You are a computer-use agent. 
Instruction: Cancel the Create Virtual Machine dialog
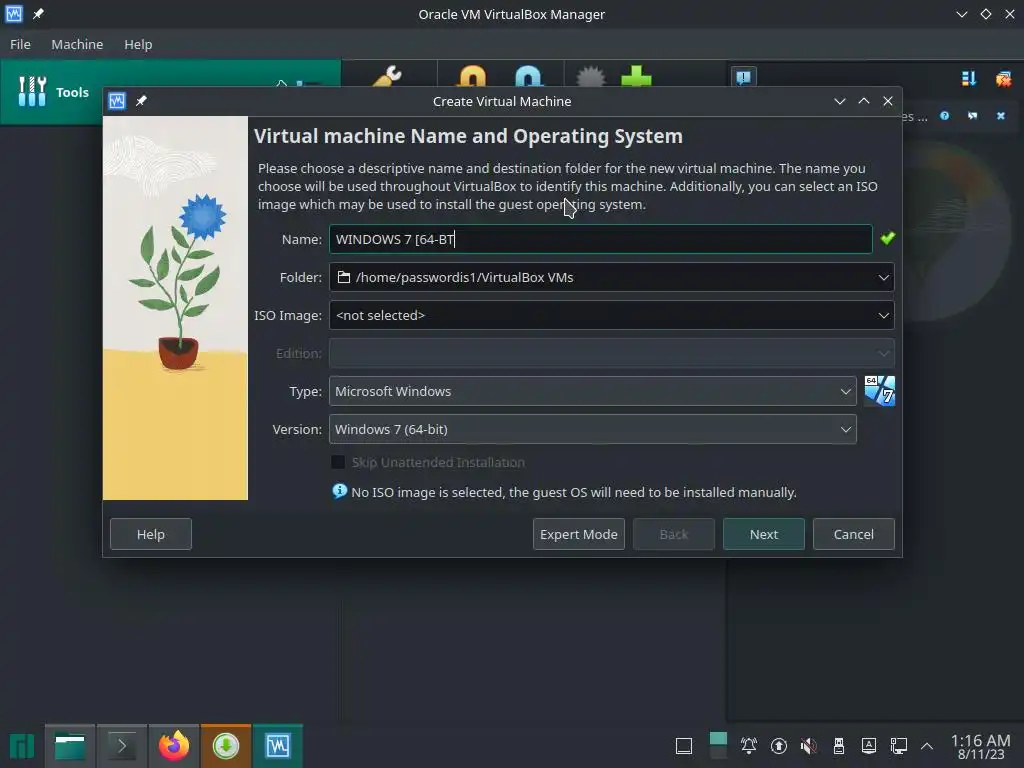point(854,534)
